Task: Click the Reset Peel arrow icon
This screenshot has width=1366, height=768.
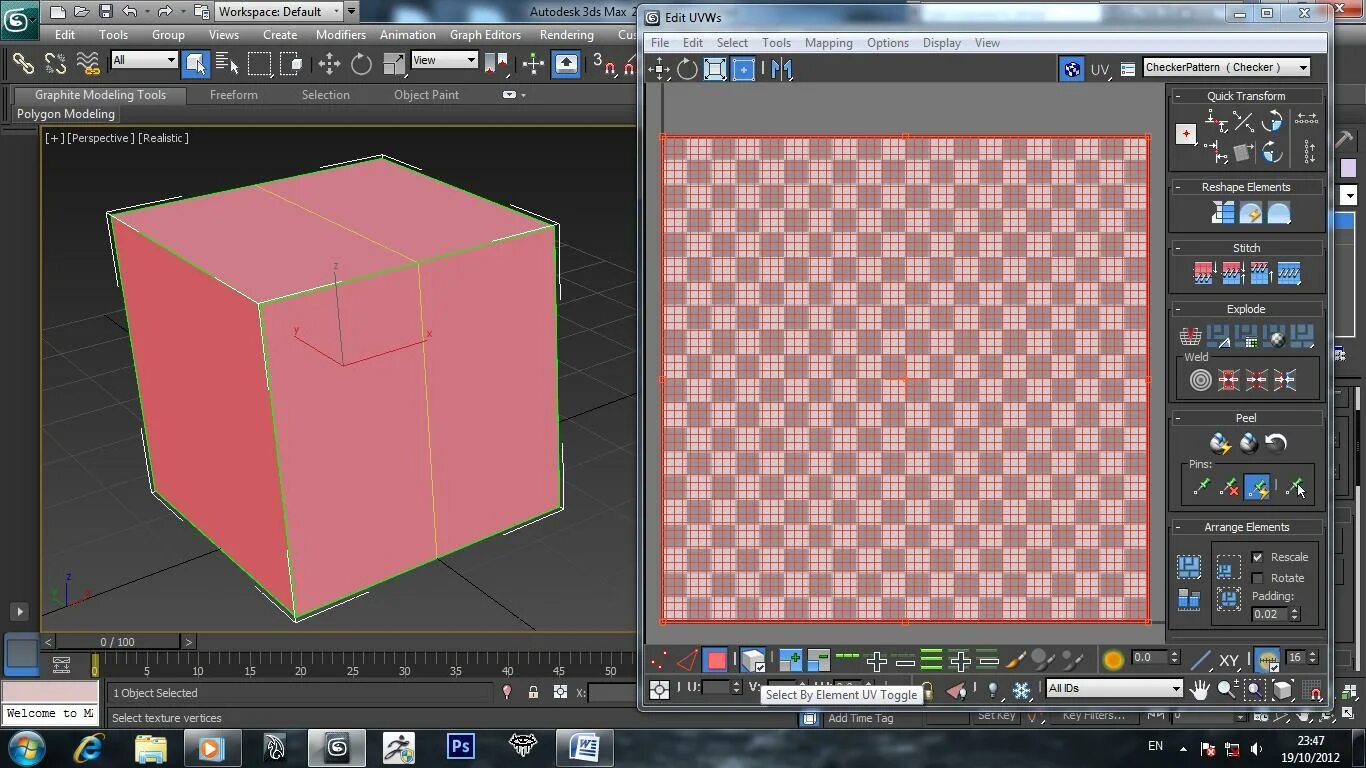Action: tap(1276, 443)
